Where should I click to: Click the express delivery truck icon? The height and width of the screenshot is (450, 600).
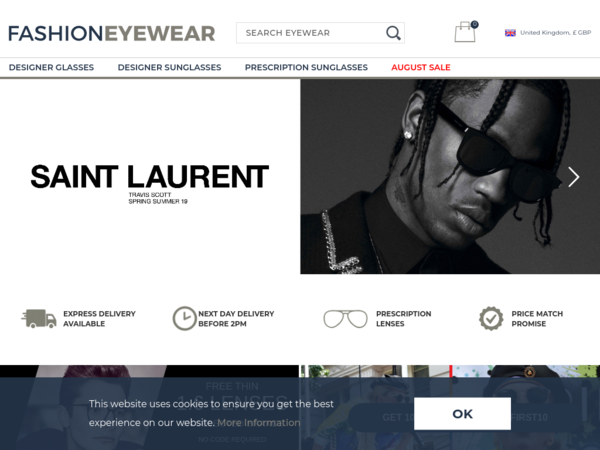[x=39, y=319]
